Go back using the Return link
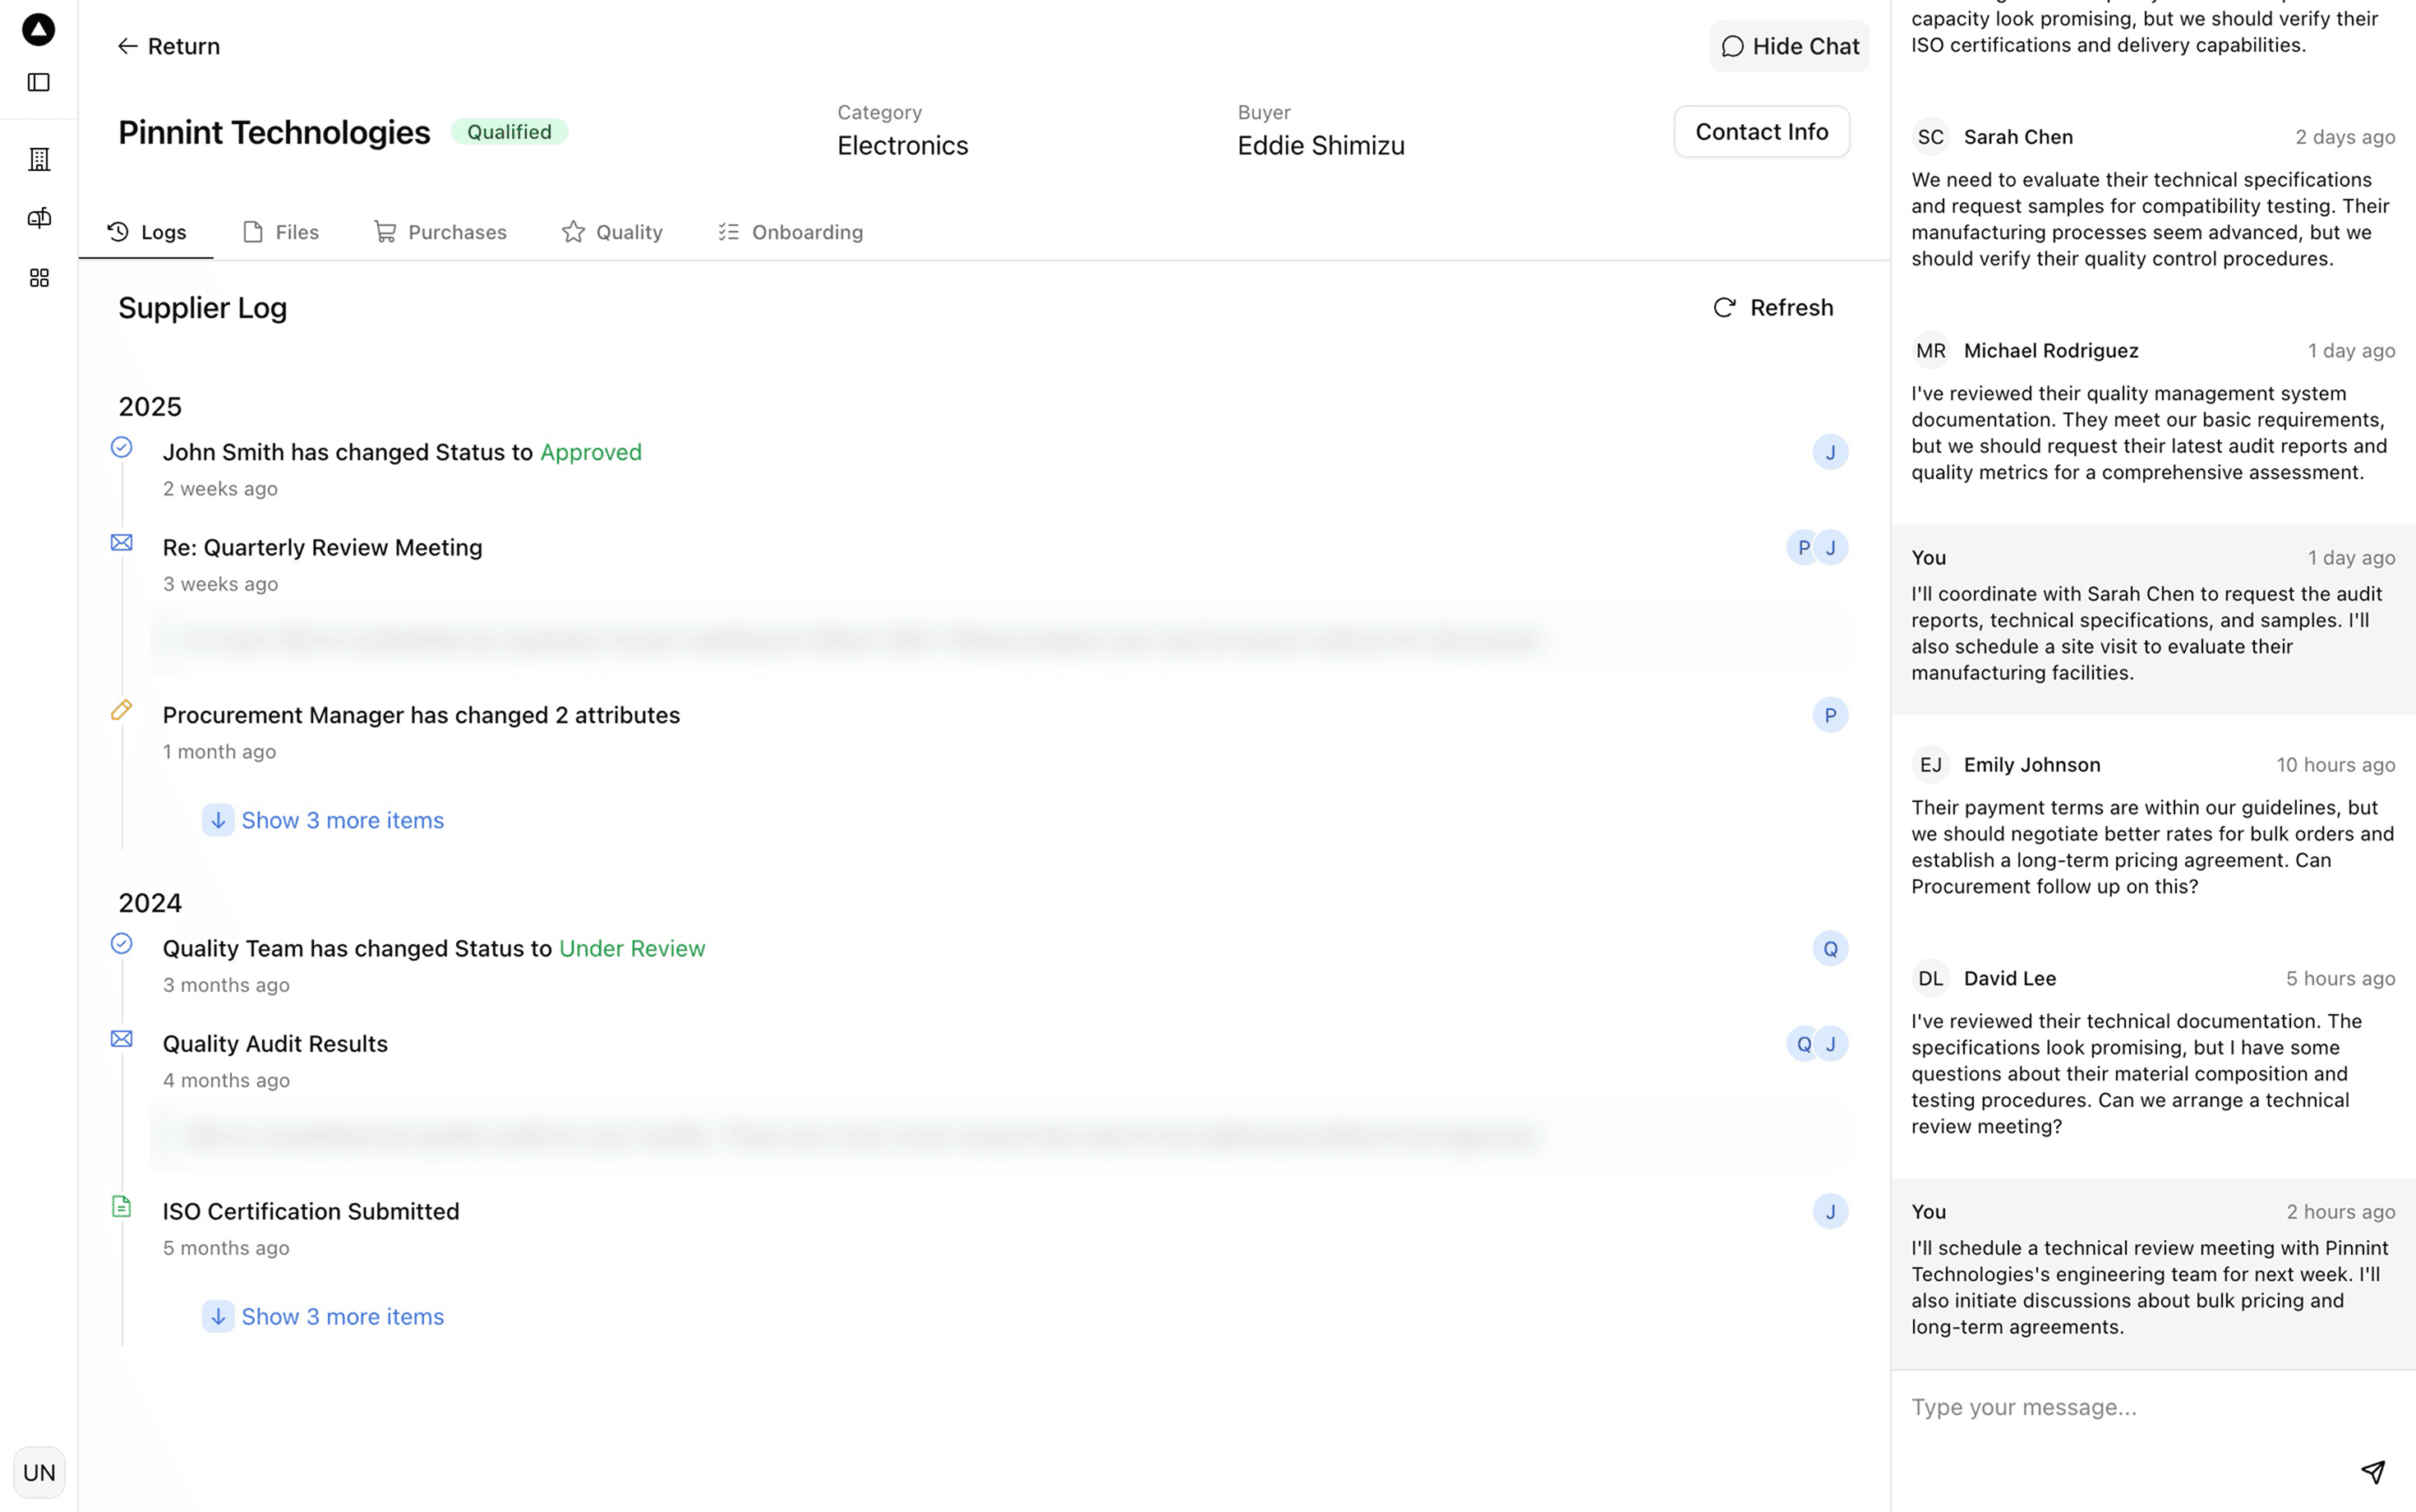The height and width of the screenshot is (1512, 2416). tap(168, 46)
